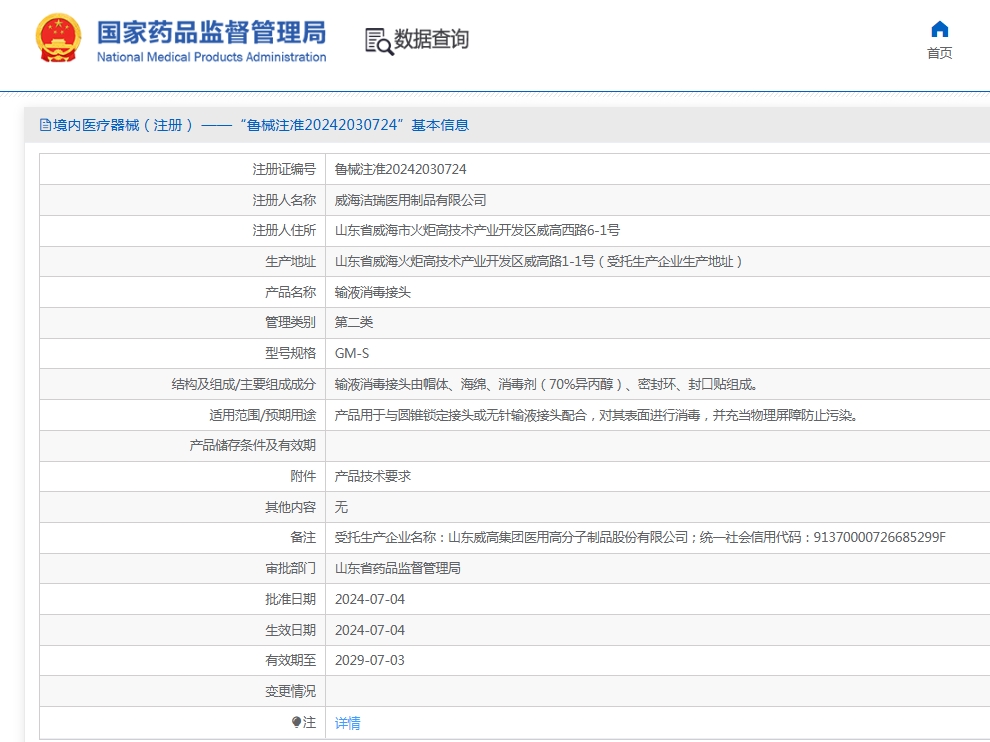Click the 注册人名称 row label
This screenshot has width=990, height=742.
(x=284, y=200)
